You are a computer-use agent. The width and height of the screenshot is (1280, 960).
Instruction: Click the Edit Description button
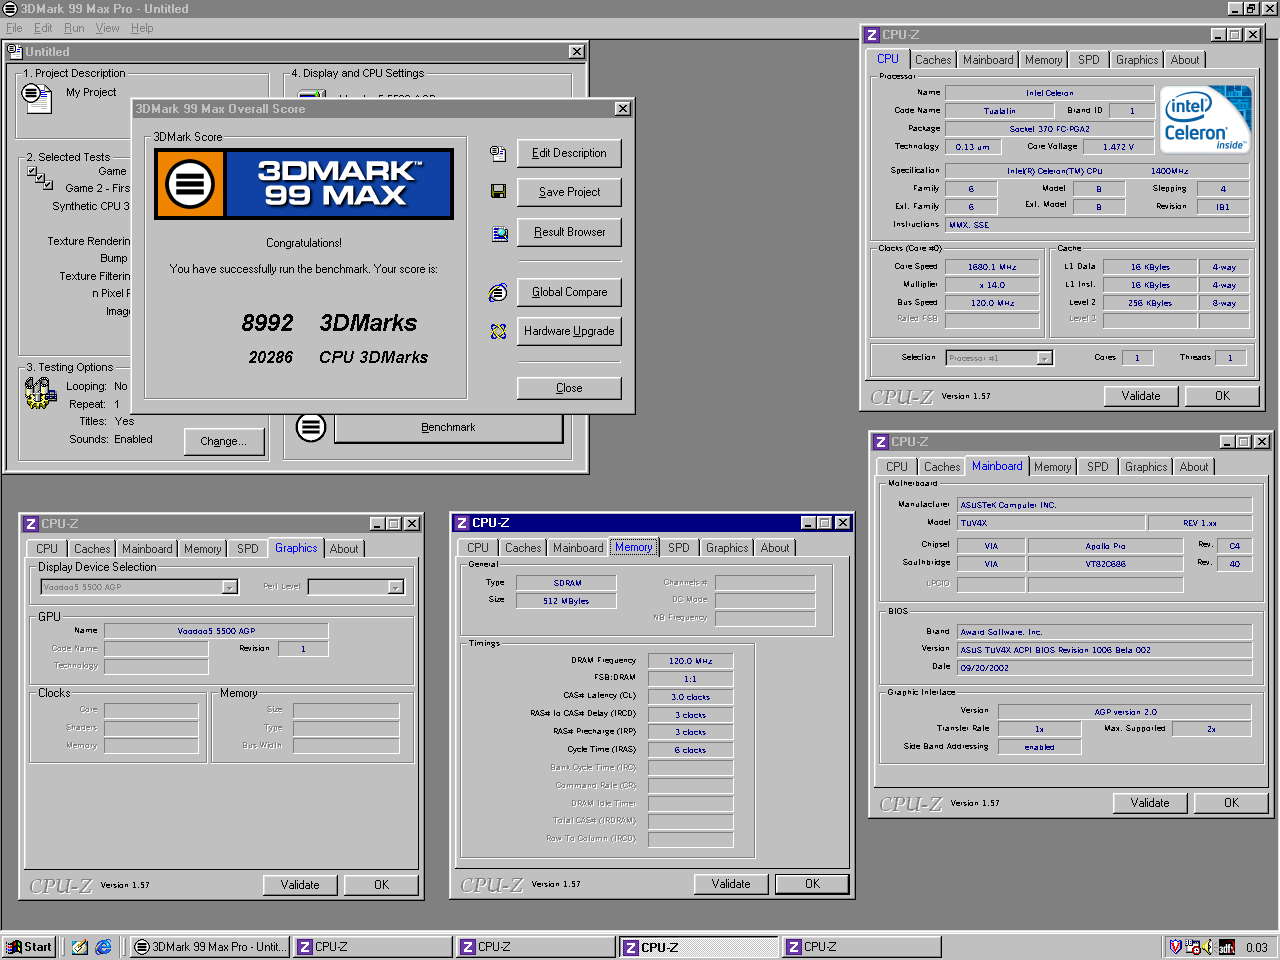[569, 153]
